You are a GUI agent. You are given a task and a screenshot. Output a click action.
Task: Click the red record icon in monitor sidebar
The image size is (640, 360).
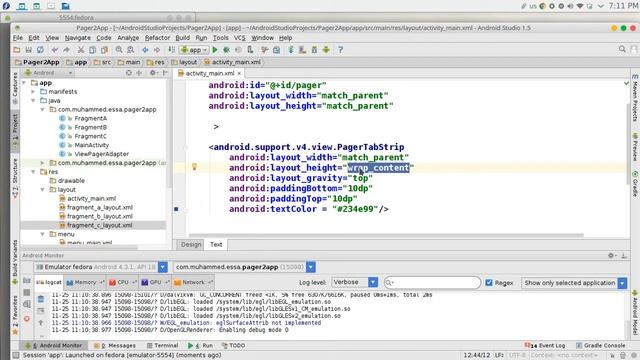coord(27,318)
